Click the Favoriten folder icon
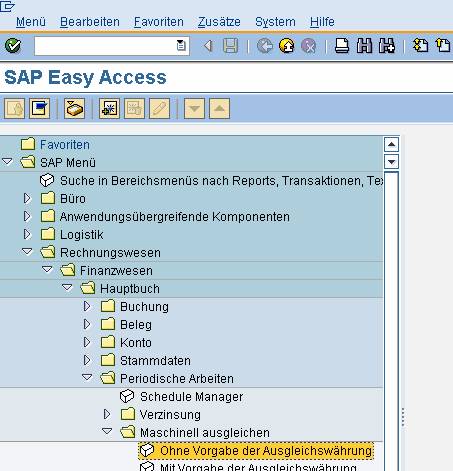The height and width of the screenshot is (471, 453). pyautogui.click(x=28, y=144)
